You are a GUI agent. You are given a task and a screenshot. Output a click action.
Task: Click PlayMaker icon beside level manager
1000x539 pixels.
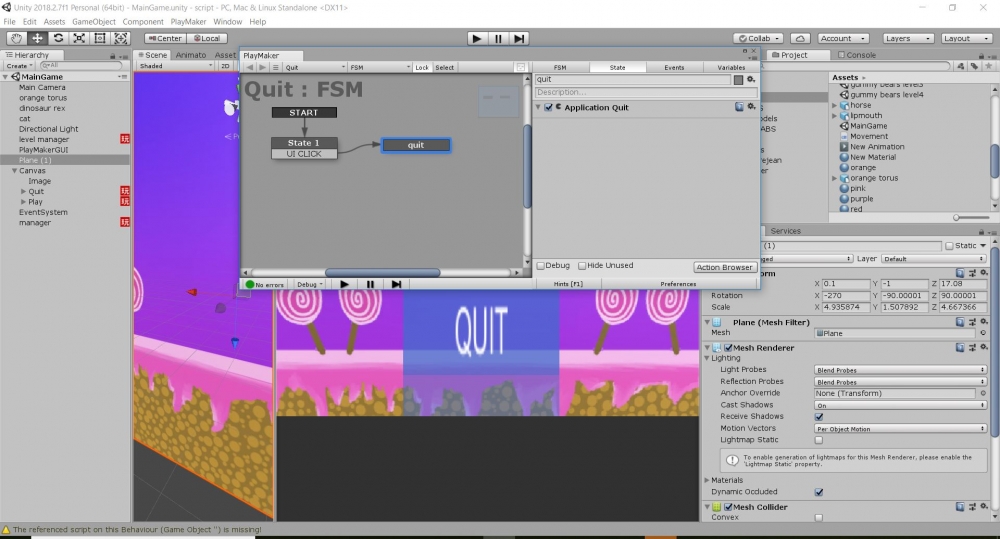click(x=125, y=139)
